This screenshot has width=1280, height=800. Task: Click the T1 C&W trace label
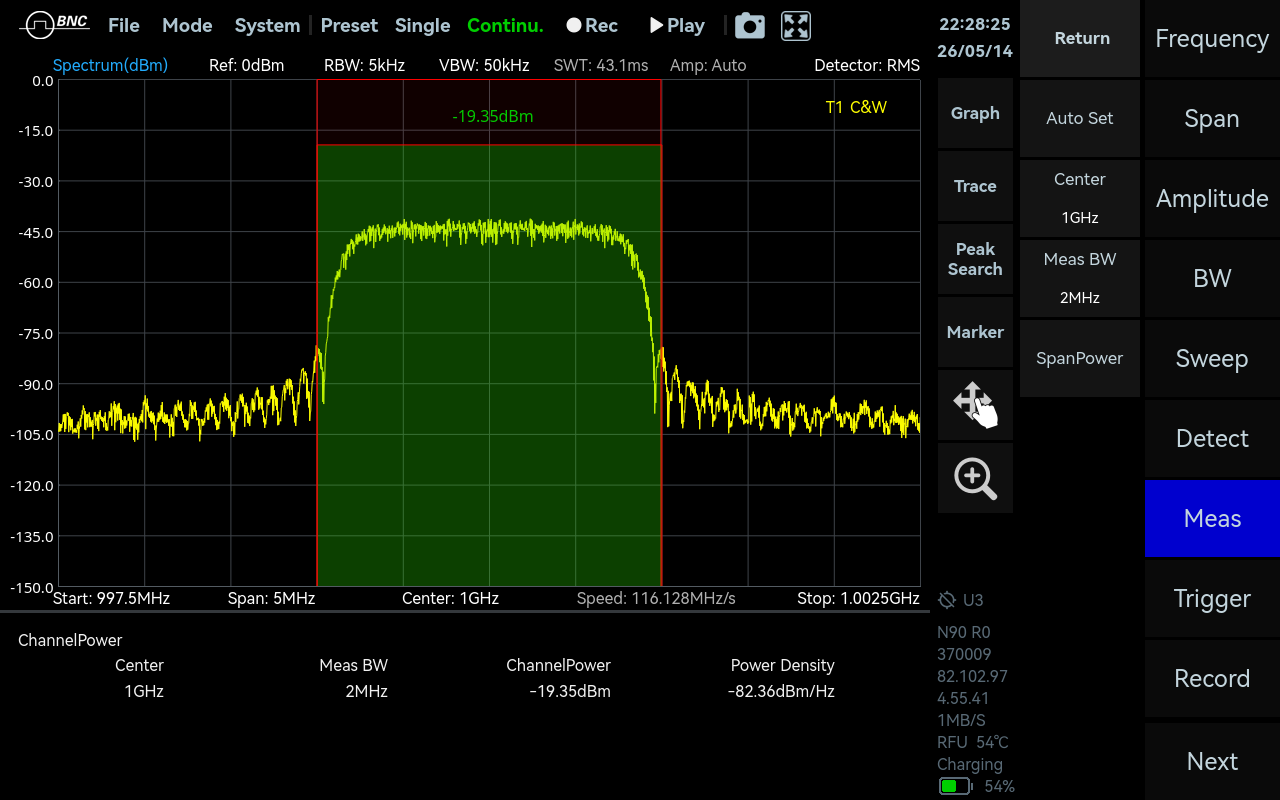[x=856, y=107]
